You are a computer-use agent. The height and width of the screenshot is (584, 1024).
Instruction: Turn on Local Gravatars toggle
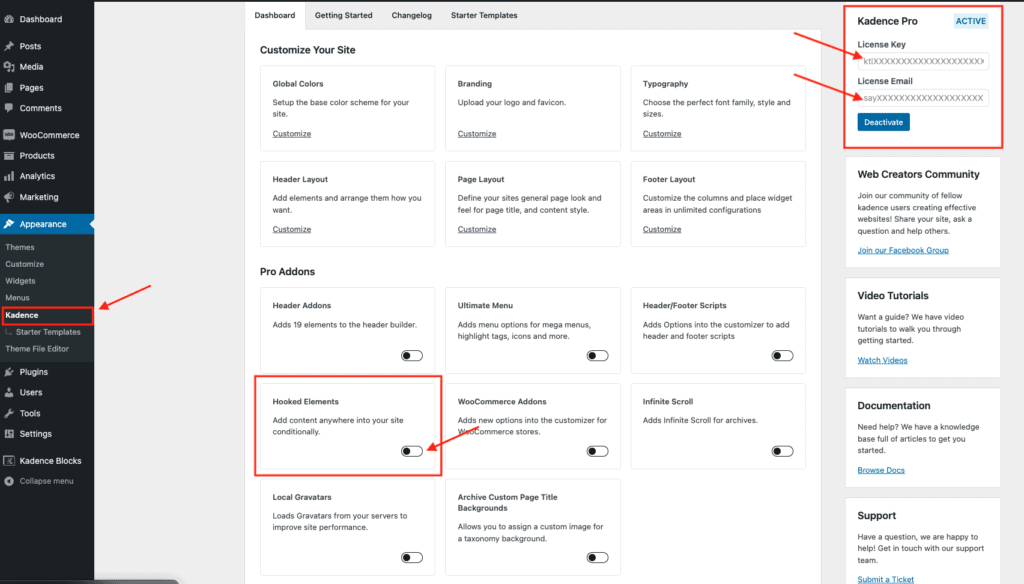(x=412, y=558)
